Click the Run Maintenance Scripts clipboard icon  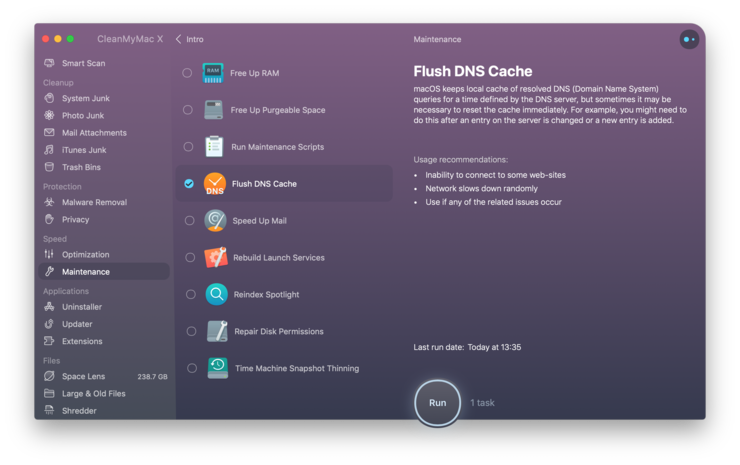214,146
